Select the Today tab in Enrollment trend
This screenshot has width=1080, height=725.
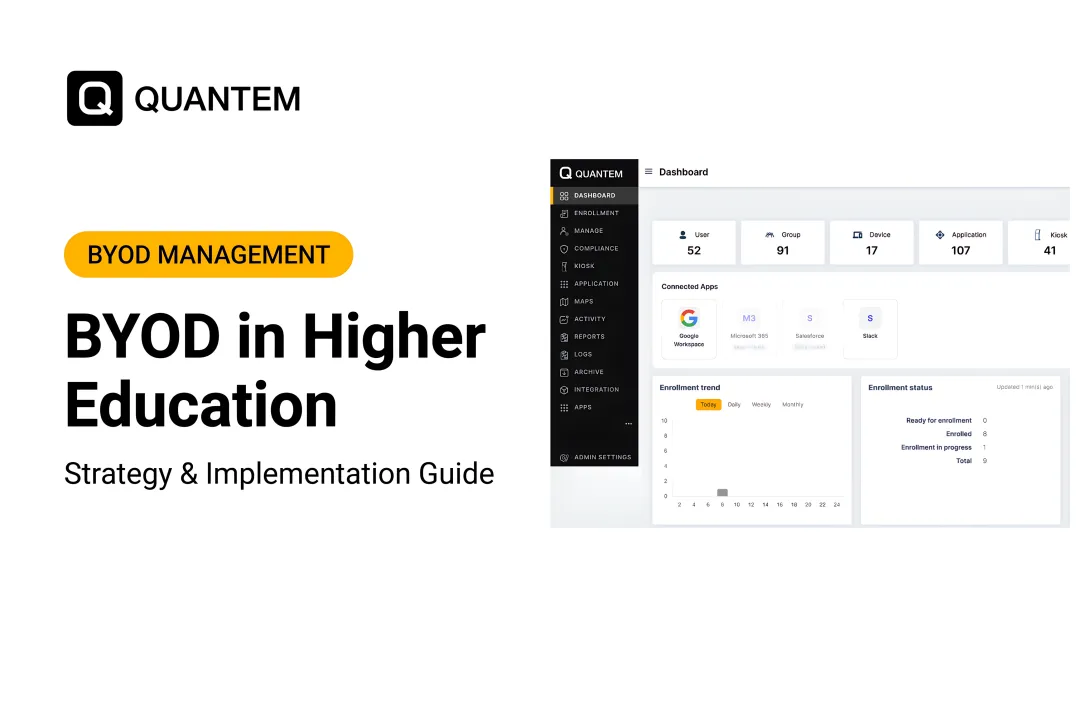708,405
